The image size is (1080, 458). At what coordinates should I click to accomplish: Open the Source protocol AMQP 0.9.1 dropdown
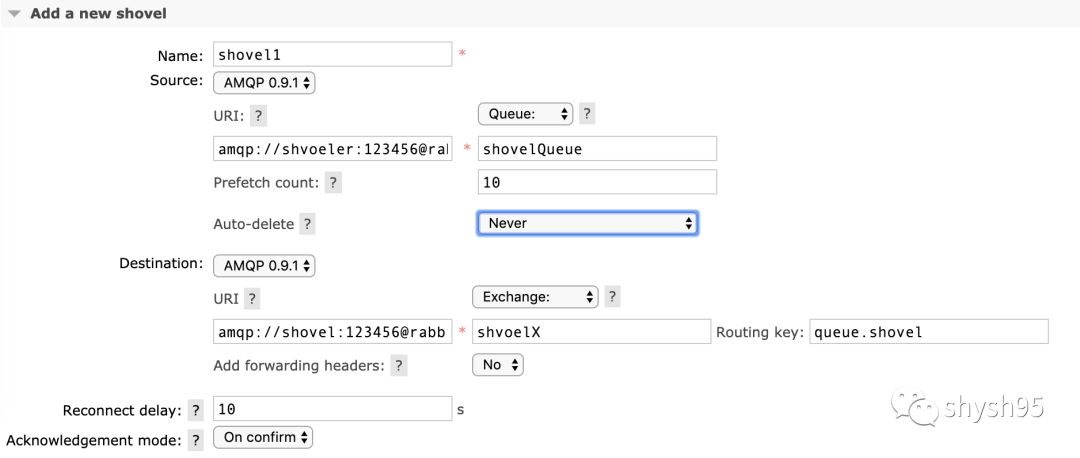pos(264,82)
